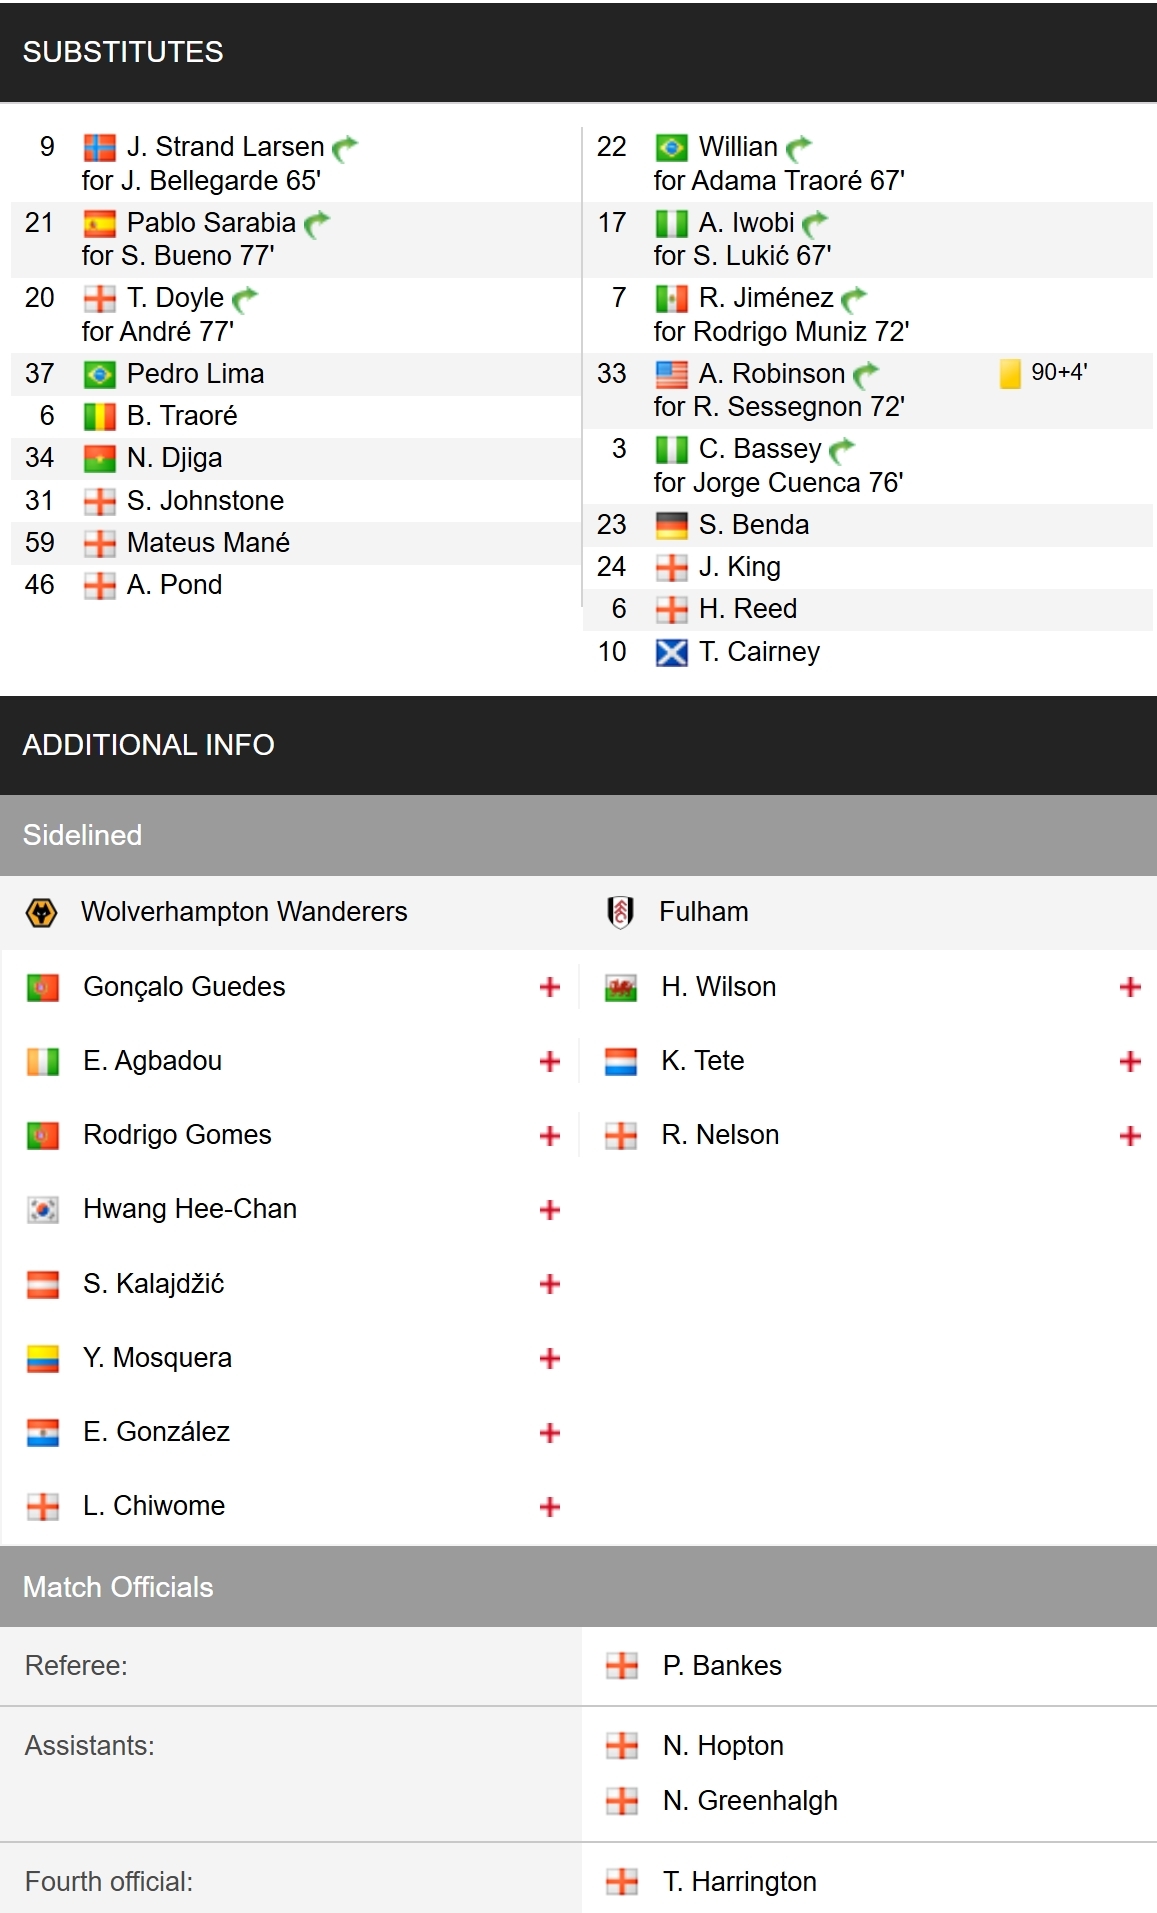Open the Wolverhampton Wanderers team link
The image size is (1157, 1913).
(244, 912)
